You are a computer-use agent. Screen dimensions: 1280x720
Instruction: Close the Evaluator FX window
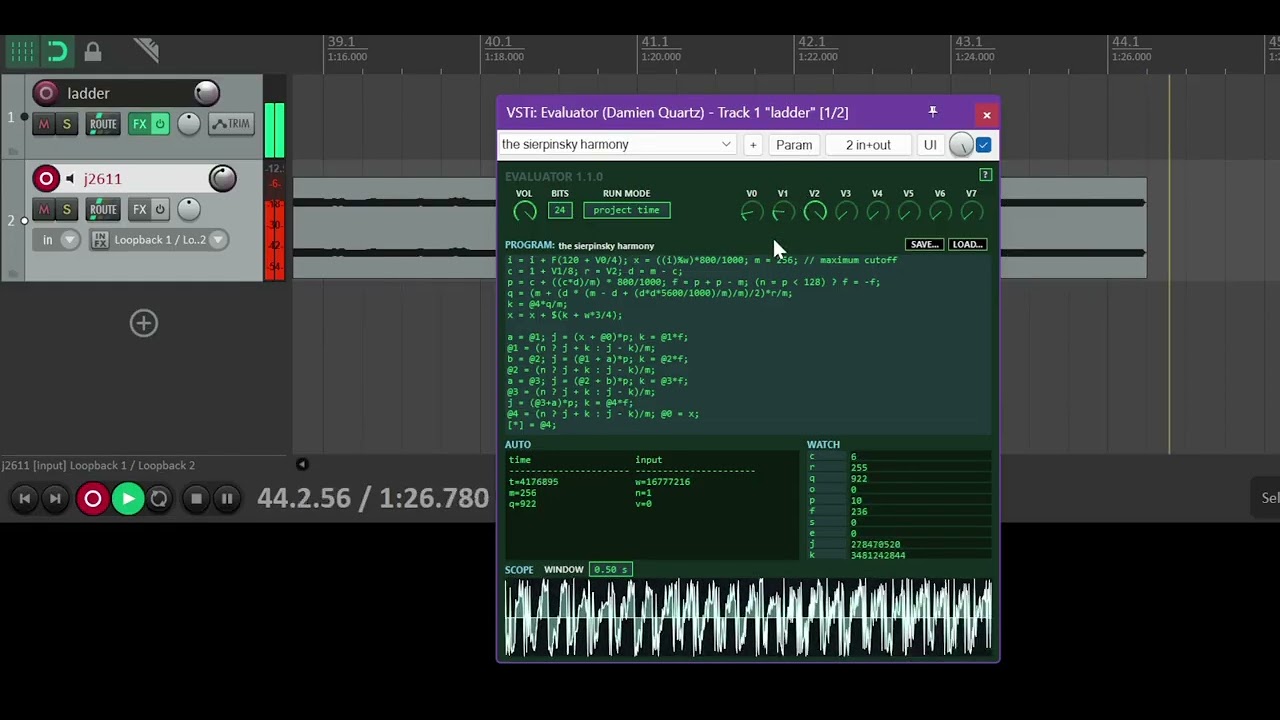pos(987,115)
